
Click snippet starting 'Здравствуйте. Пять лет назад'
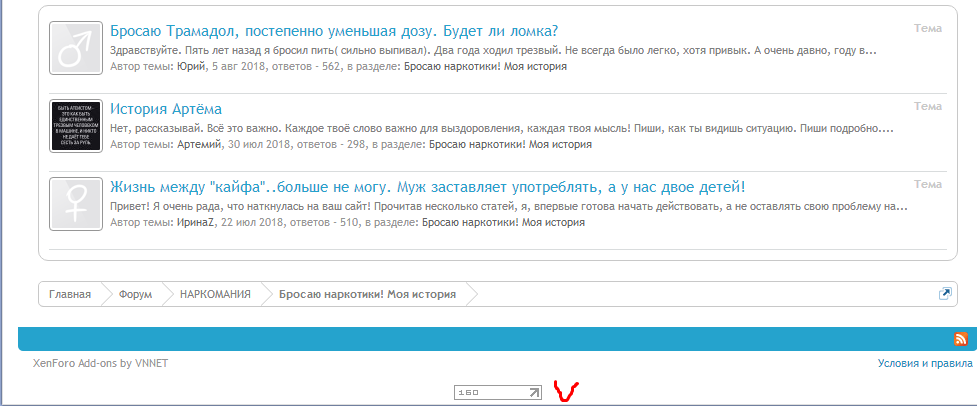(x=493, y=50)
